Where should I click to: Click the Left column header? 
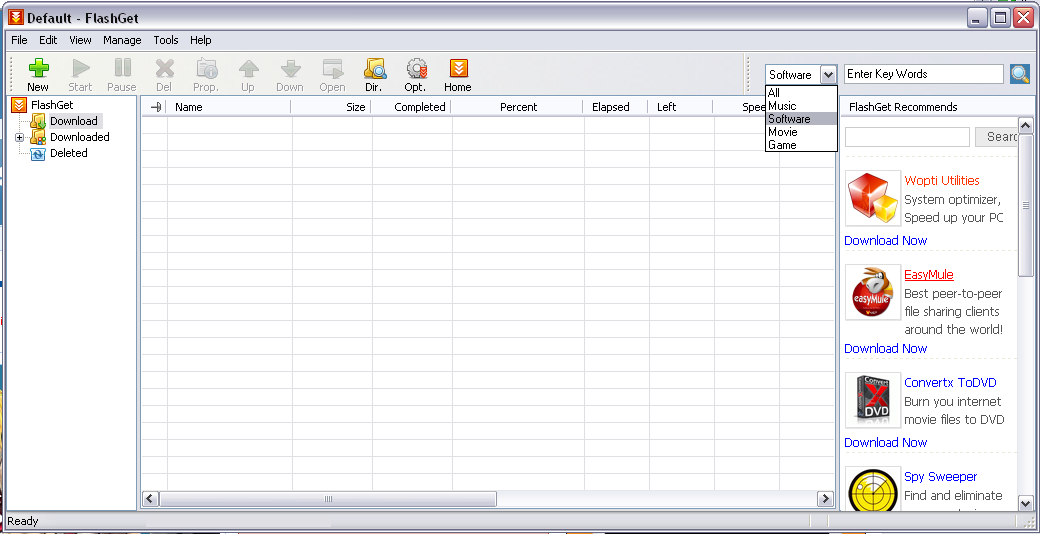(x=681, y=107)
